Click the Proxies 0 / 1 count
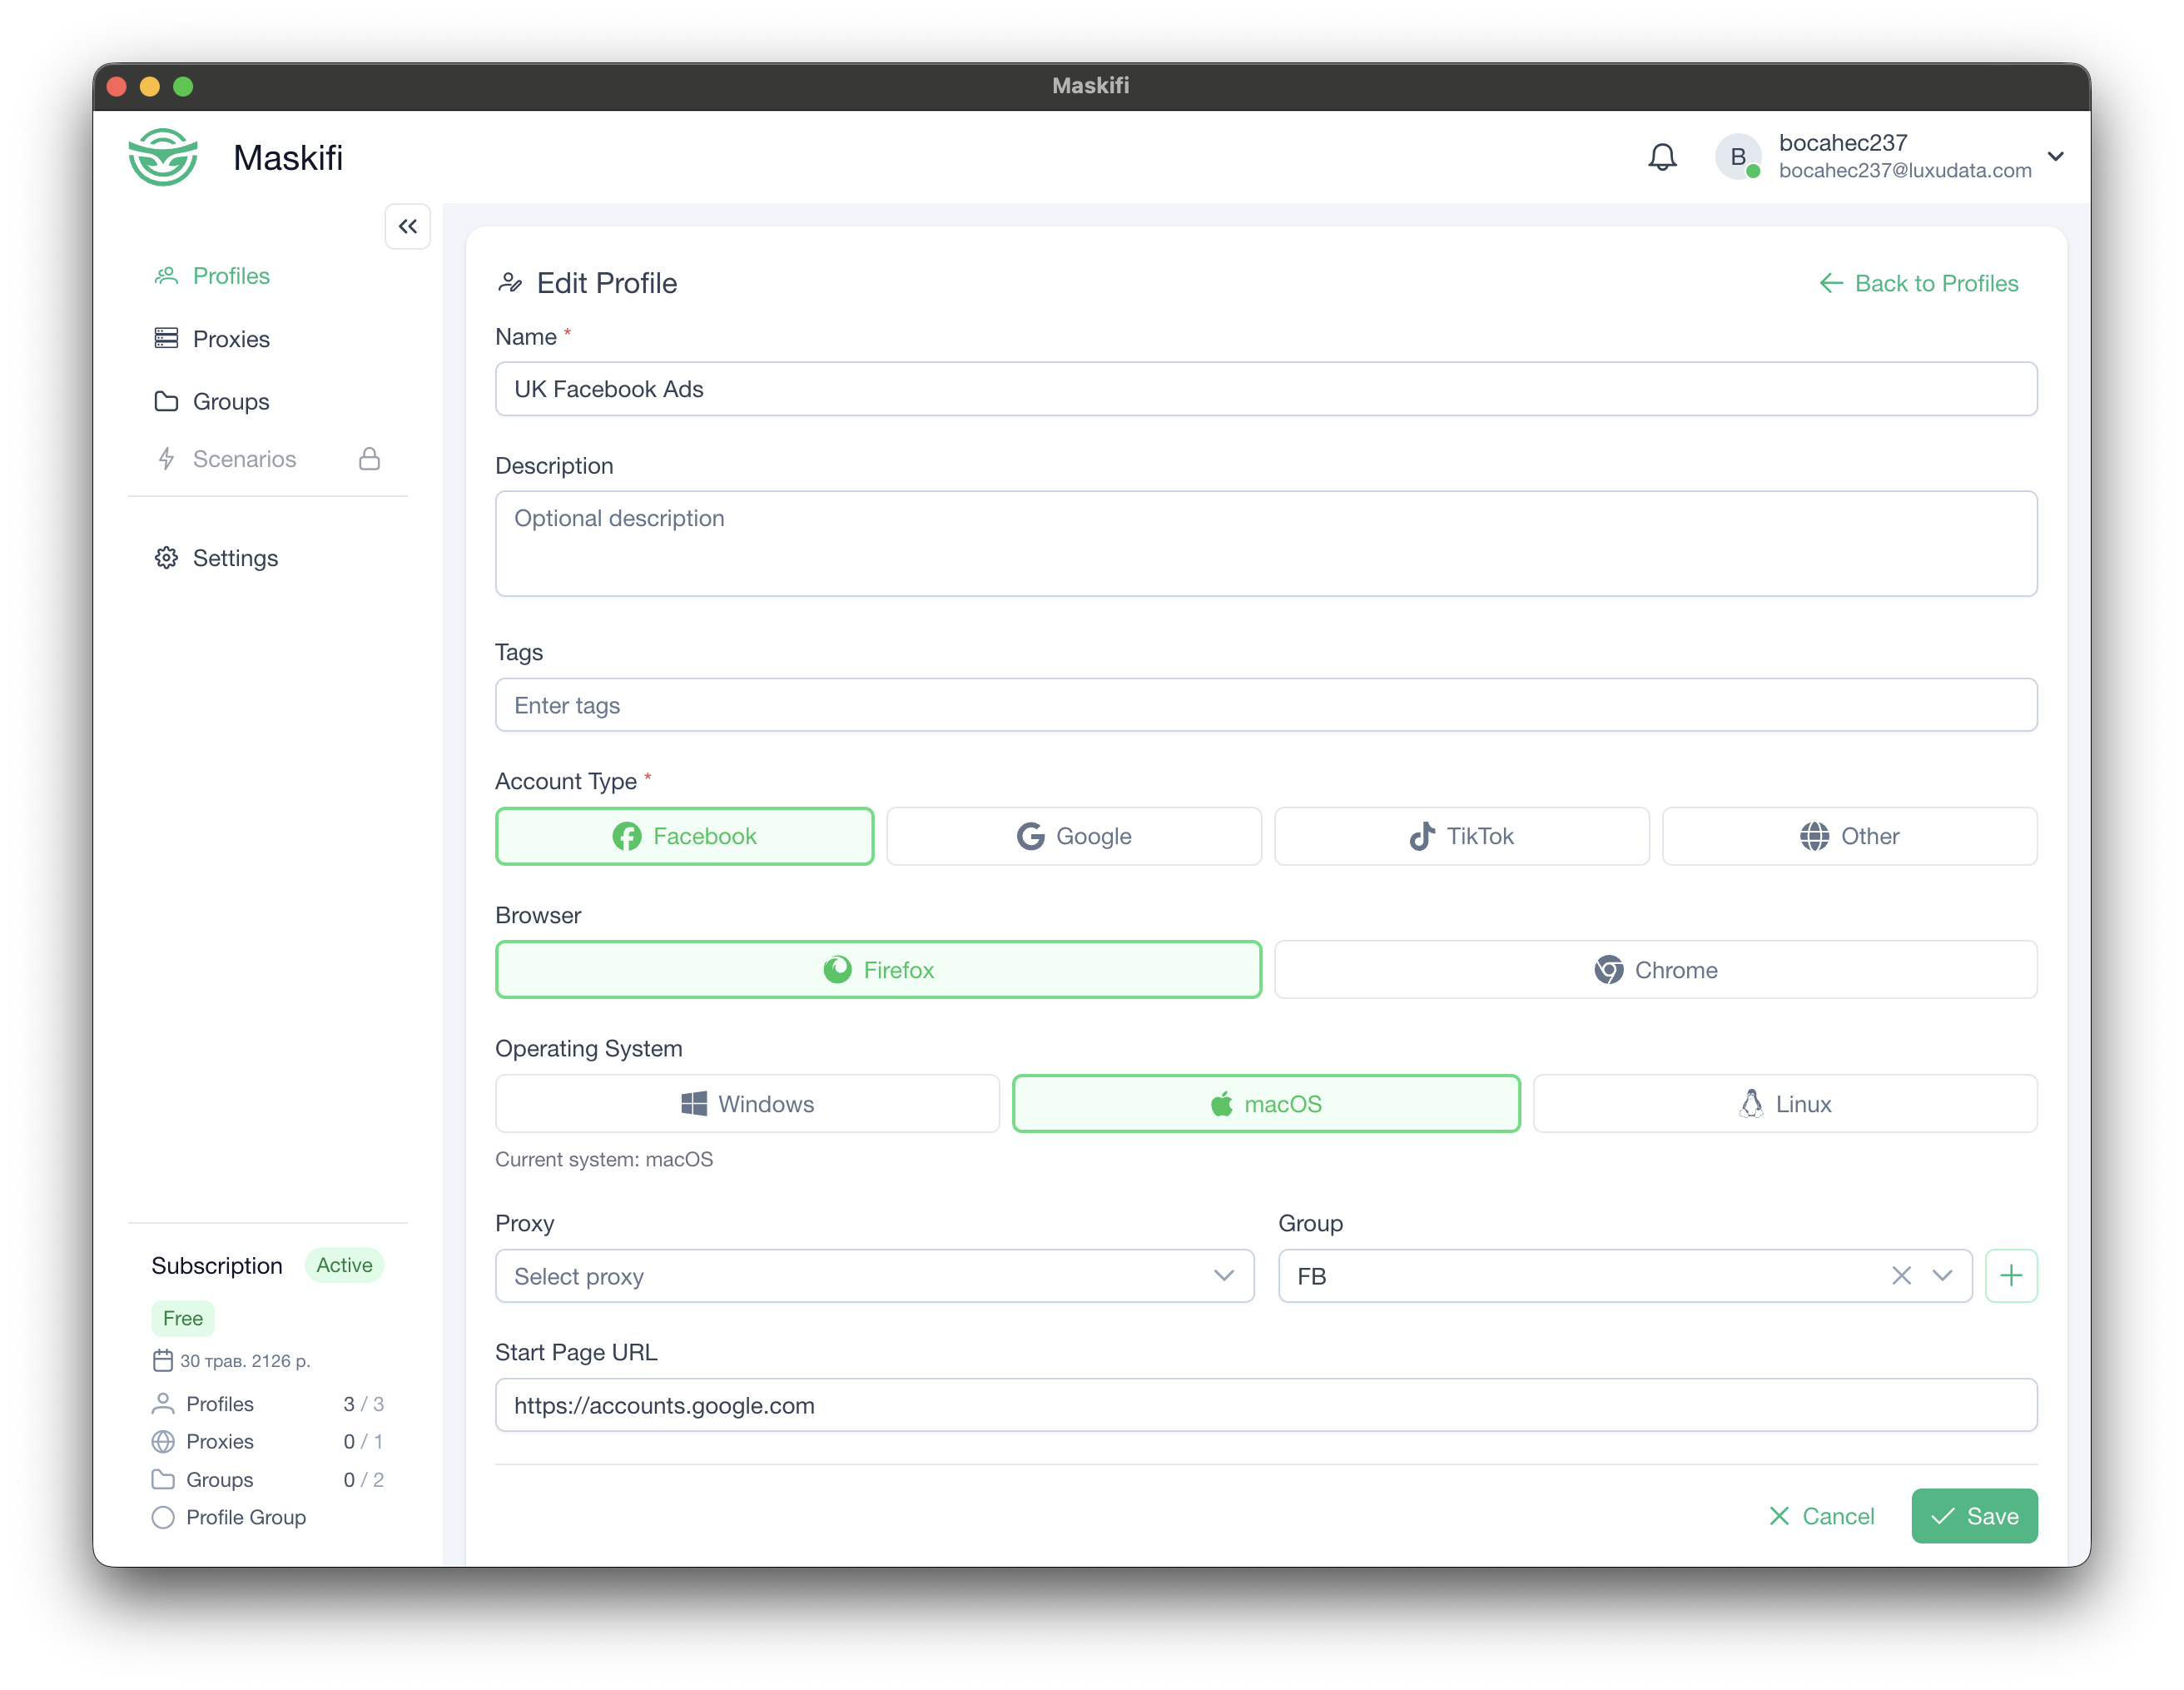The width and height of the screenshot is (2184, 1690). coord(364,1443)
